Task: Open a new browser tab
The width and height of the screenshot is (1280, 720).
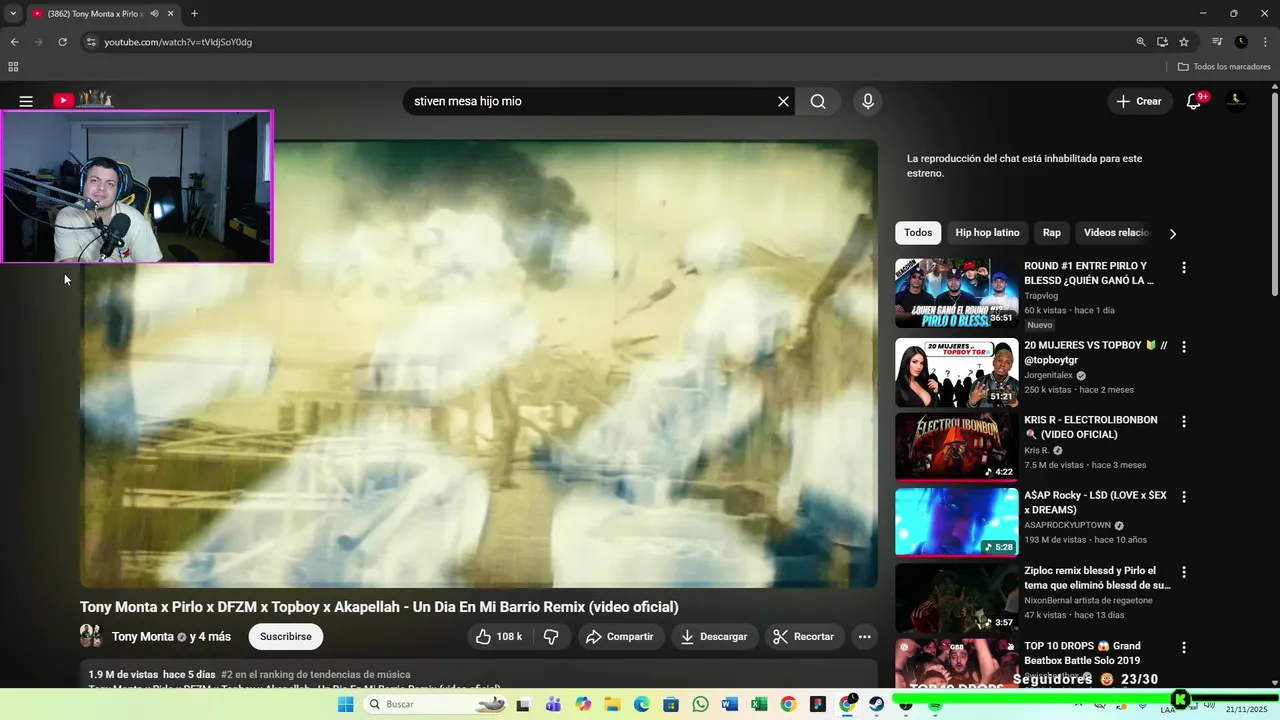Action: click(x=194, y=14)
